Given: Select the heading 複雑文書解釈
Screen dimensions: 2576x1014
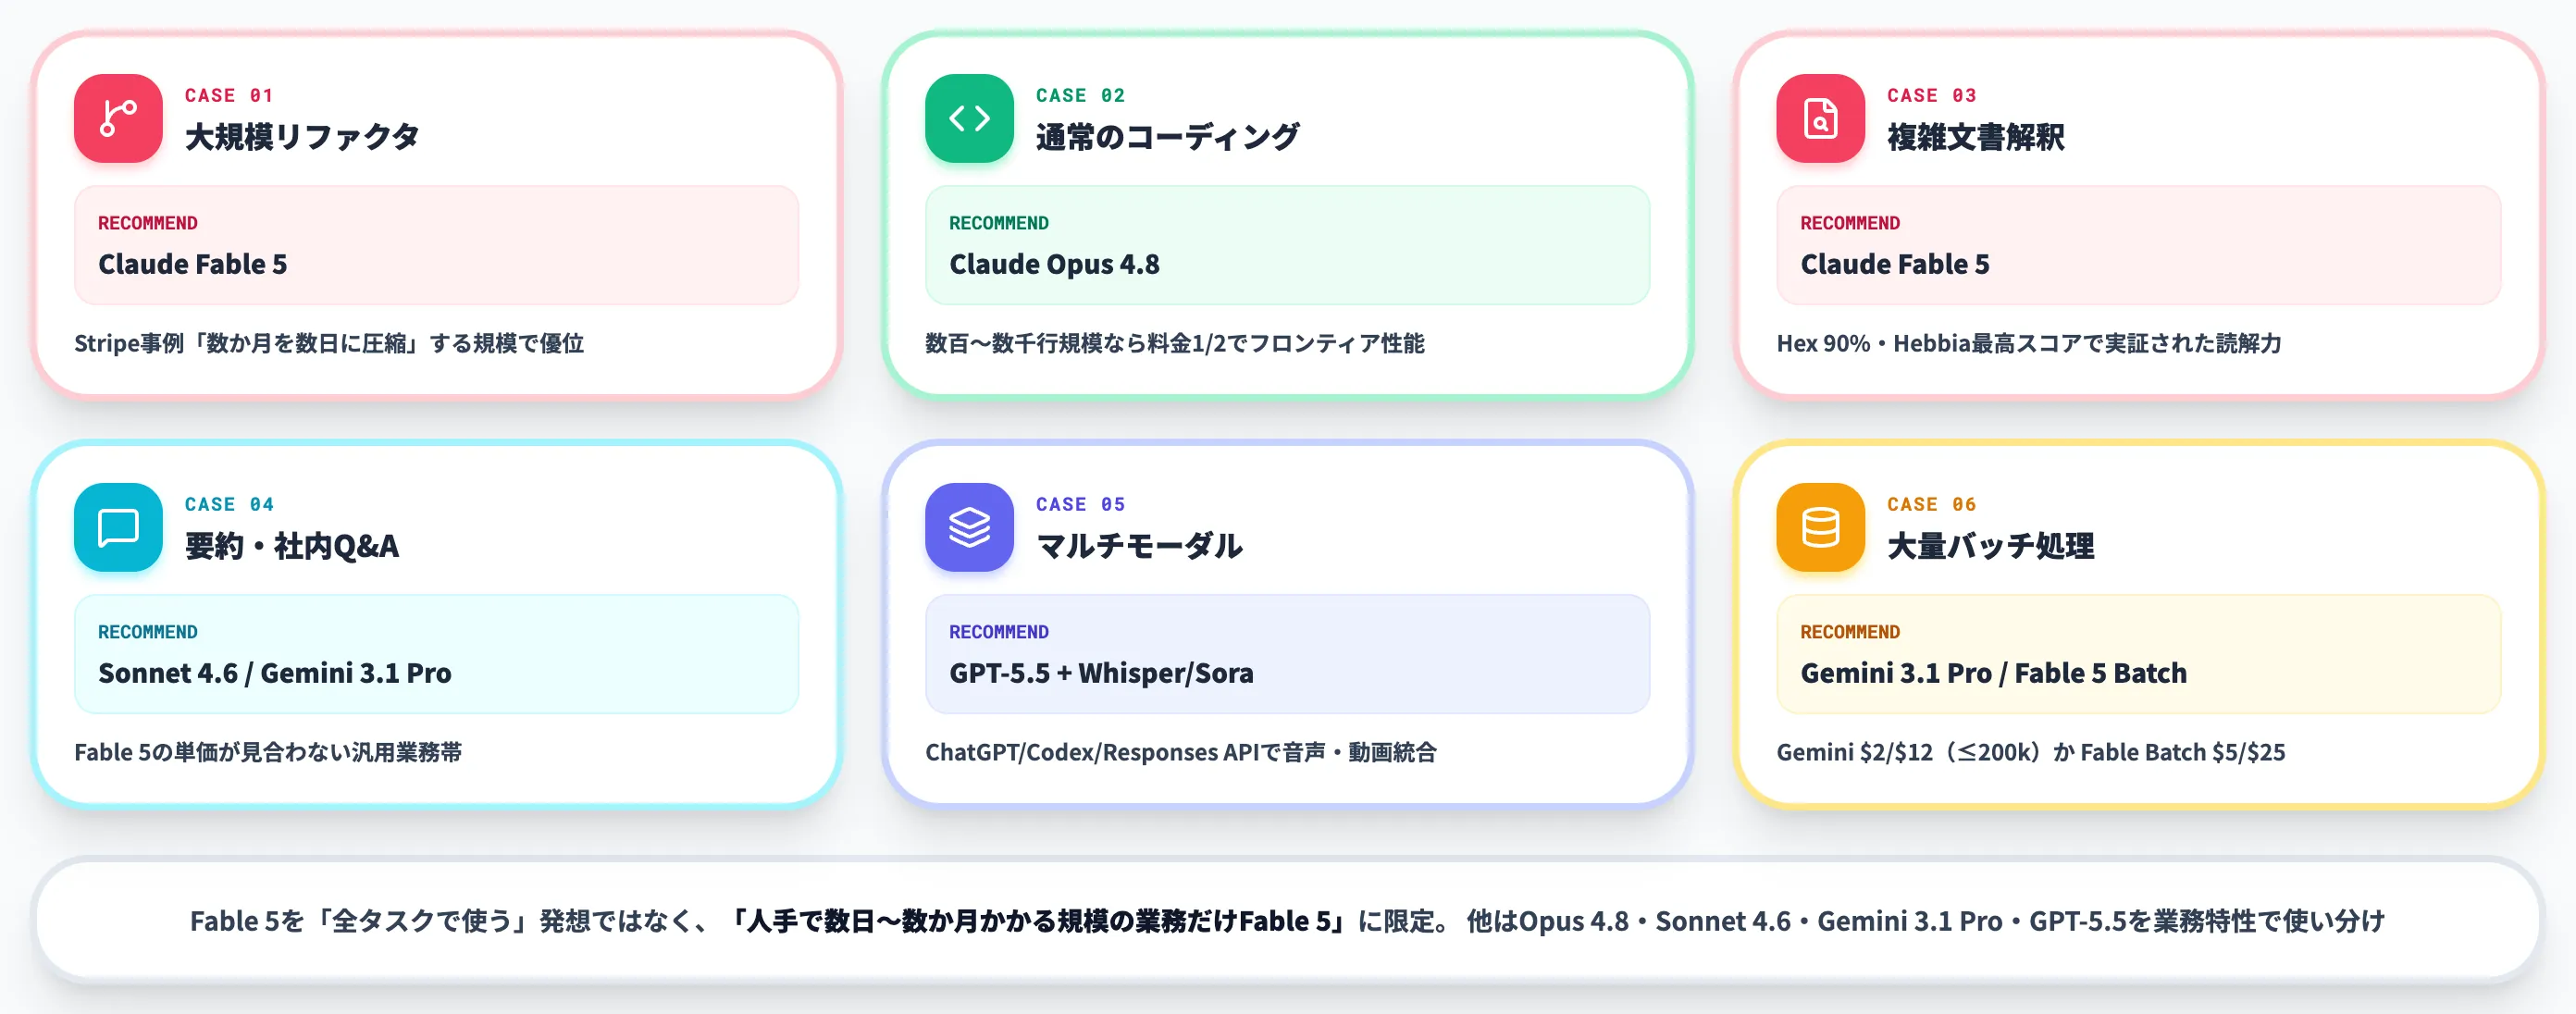Looking at the screenshot, I should tap(1975, 137).
